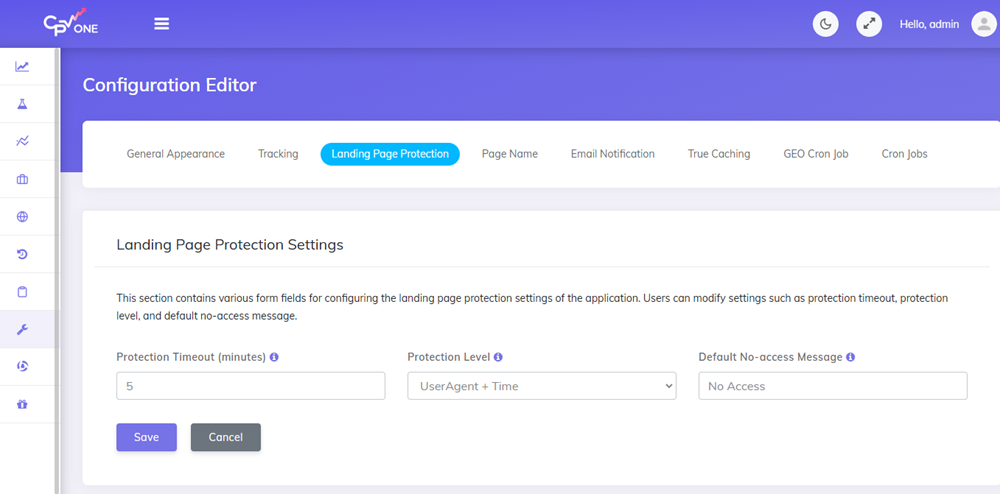Open the True Caching tab
The height and width of the screenshot is (494, 1000).
point(719,154)
